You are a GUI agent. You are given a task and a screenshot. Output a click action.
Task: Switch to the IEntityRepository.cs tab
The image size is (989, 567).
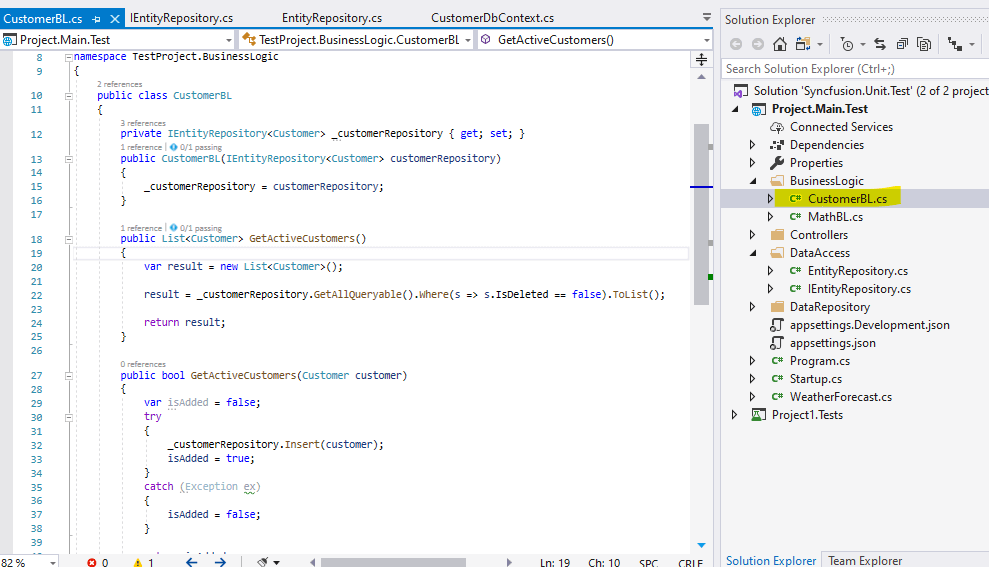click(179, 18)
